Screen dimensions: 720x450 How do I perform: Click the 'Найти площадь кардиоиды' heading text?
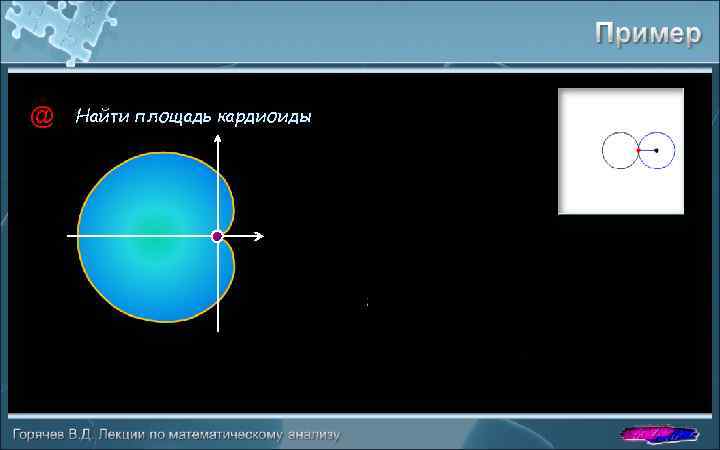[x=193, y=116]
